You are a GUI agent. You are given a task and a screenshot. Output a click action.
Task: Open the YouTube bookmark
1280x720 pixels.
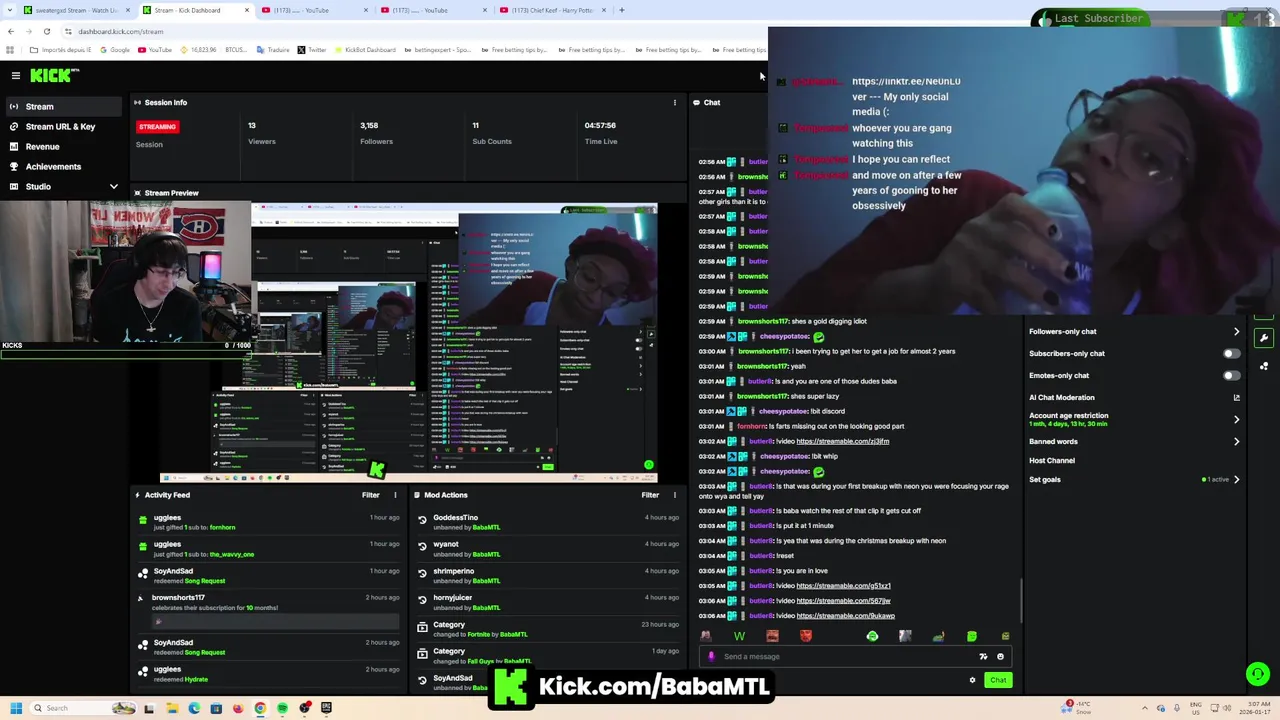tap(155, 50)
